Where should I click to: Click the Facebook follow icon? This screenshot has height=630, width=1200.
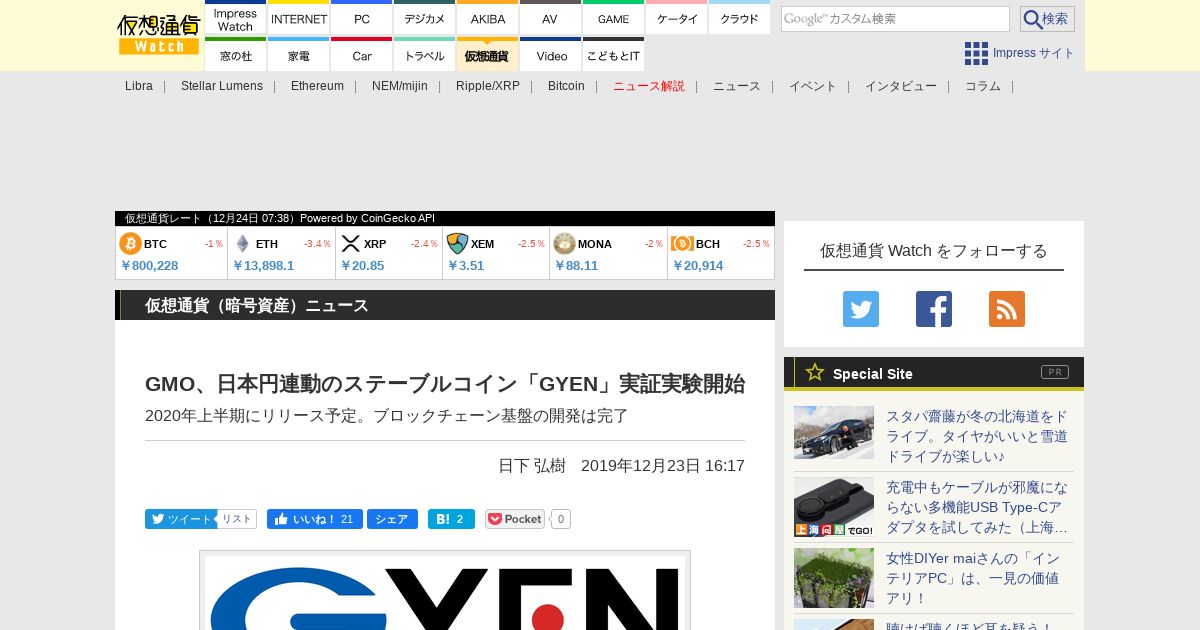tap(934, 309)
